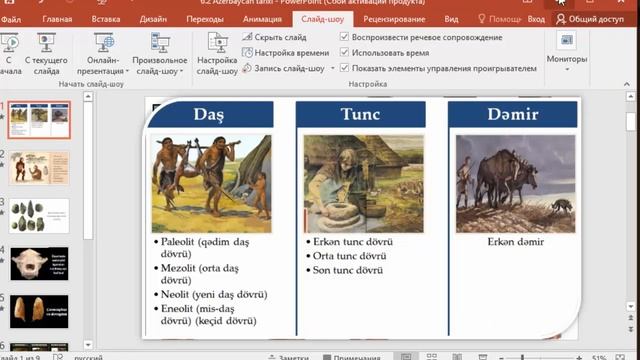Hide the current slide
The width and height of the screenshot is (640, 360).
pos(274,37)
